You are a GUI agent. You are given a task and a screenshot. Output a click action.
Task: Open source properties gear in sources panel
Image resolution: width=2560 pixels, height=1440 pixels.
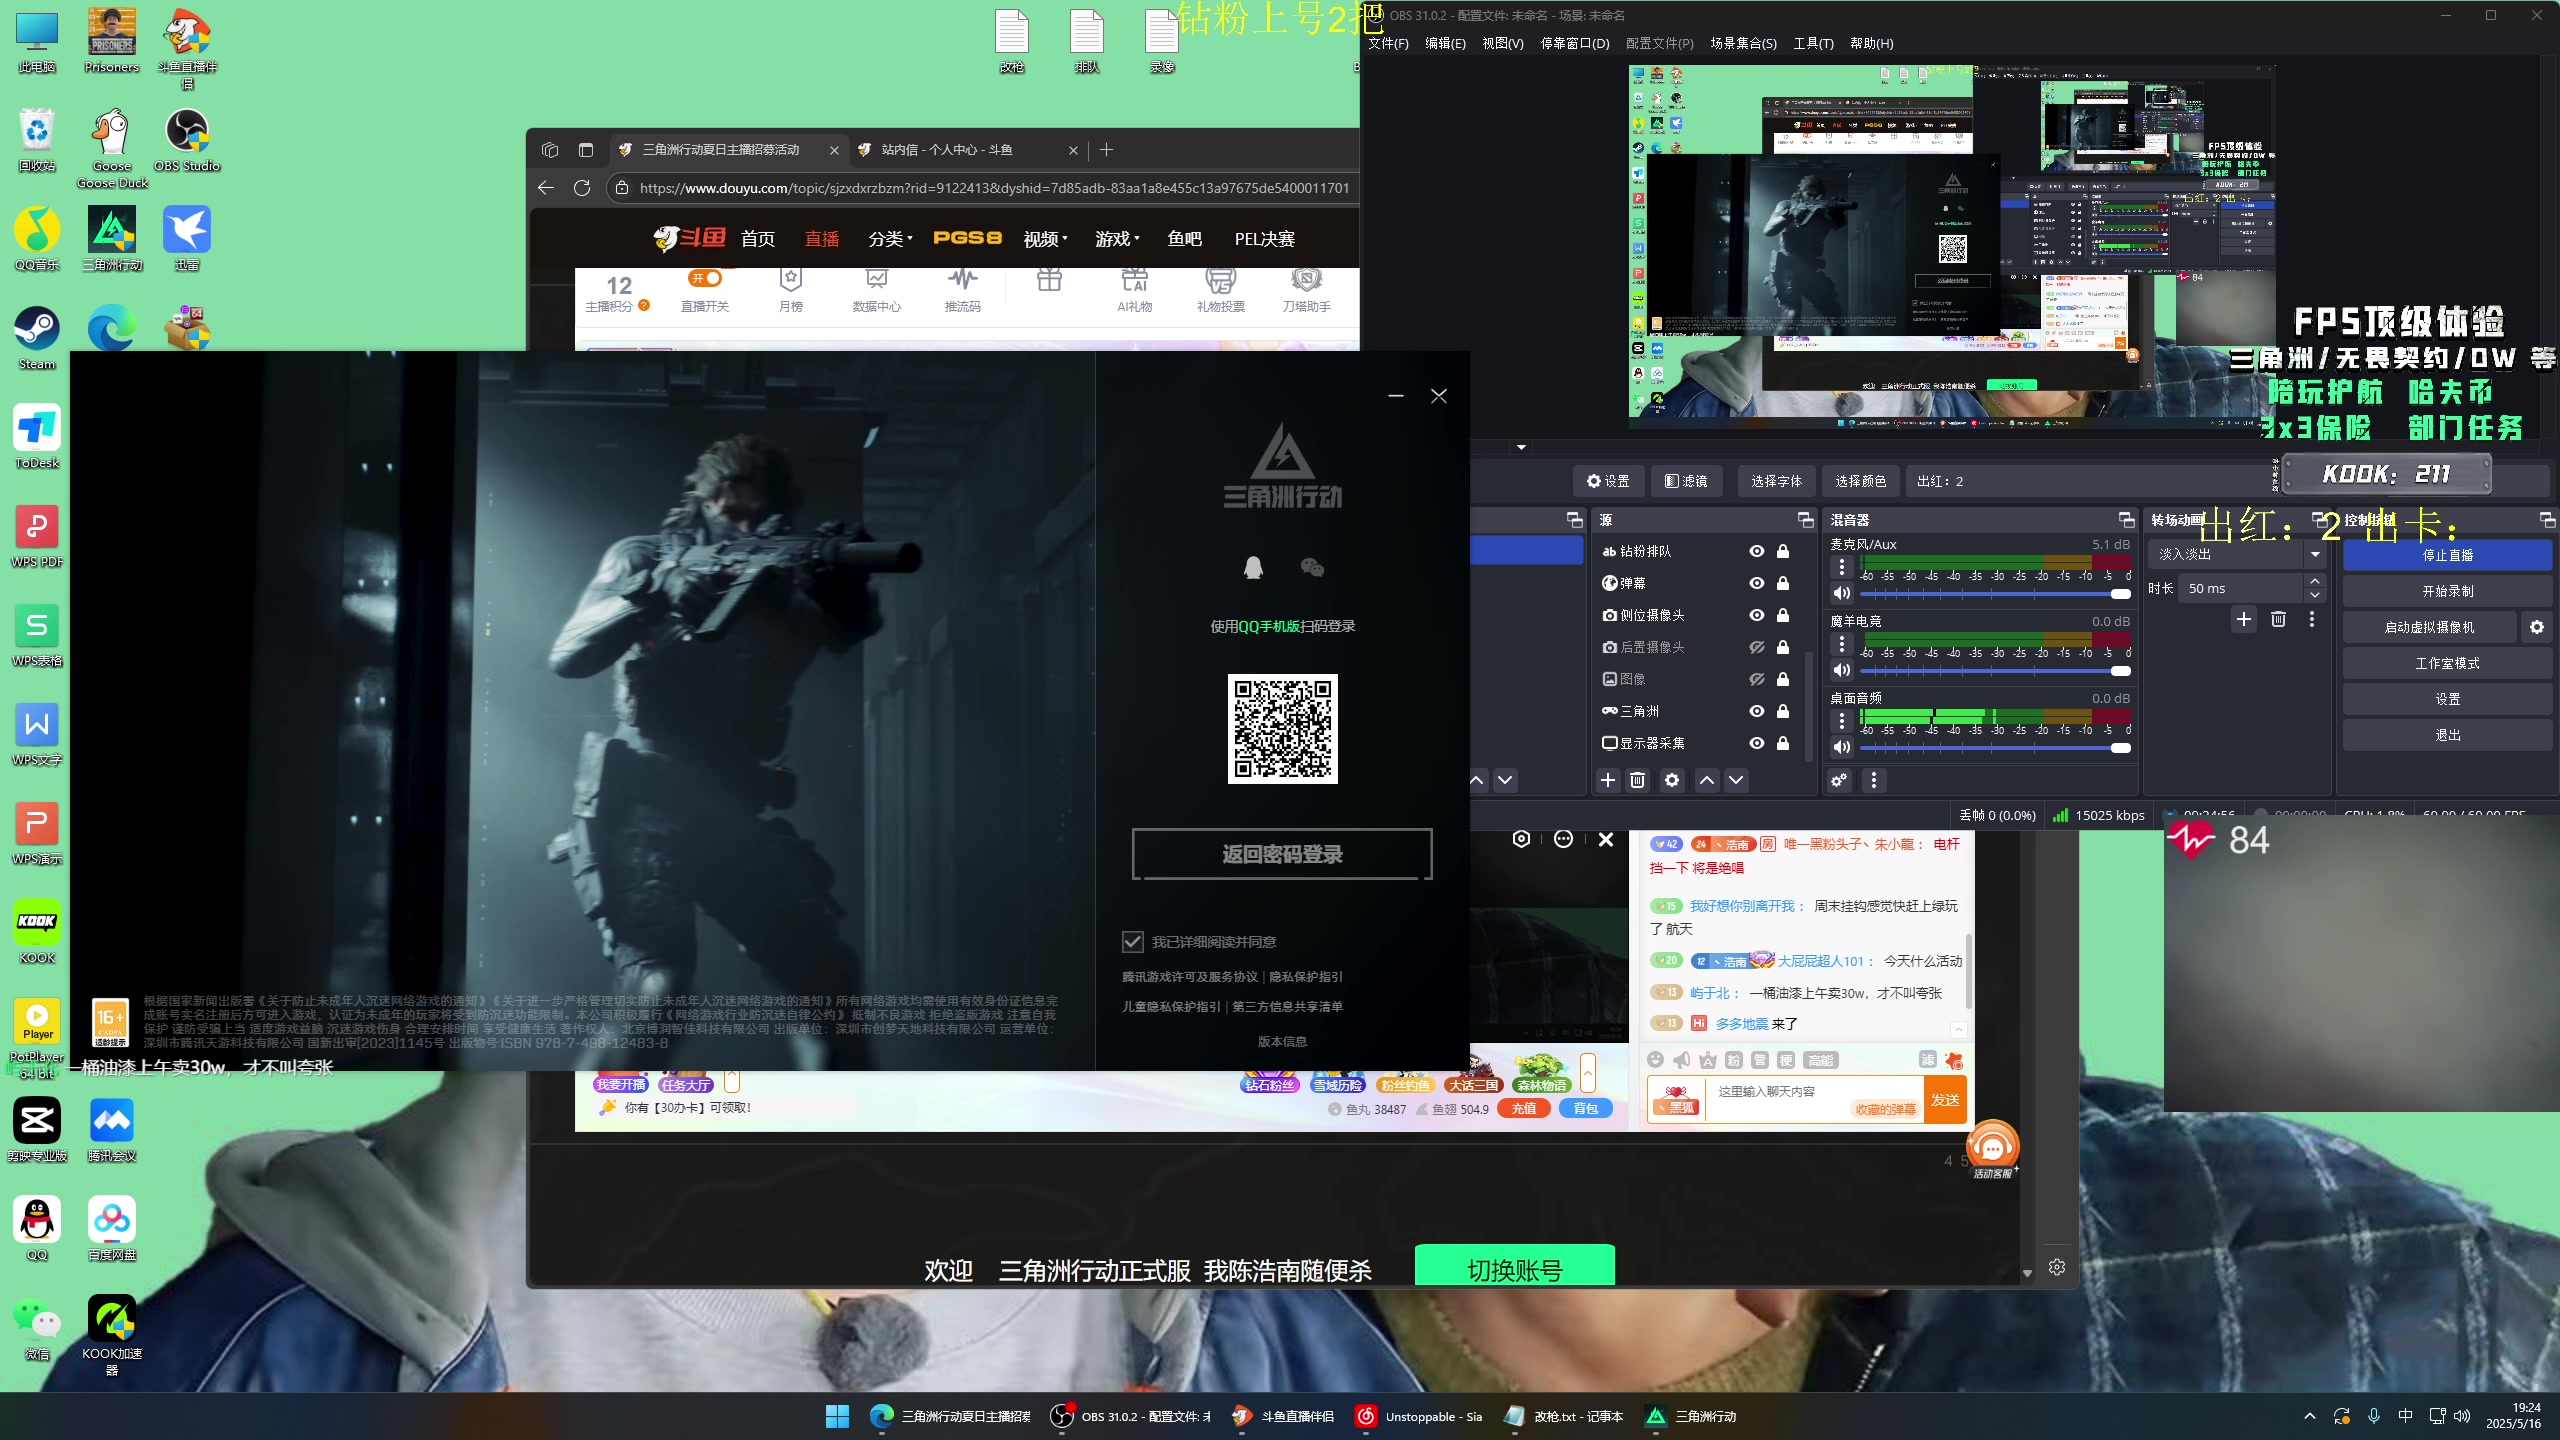coord(1672,780)
